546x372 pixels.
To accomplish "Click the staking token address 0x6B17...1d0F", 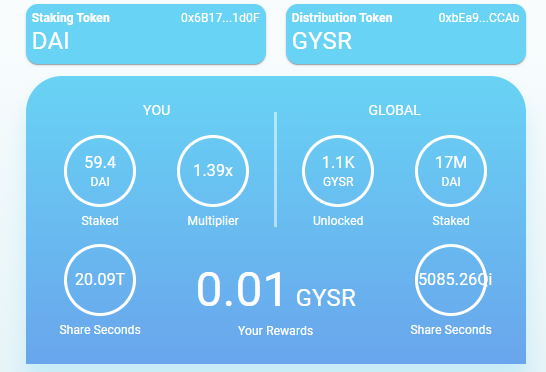I will [220, 18].
